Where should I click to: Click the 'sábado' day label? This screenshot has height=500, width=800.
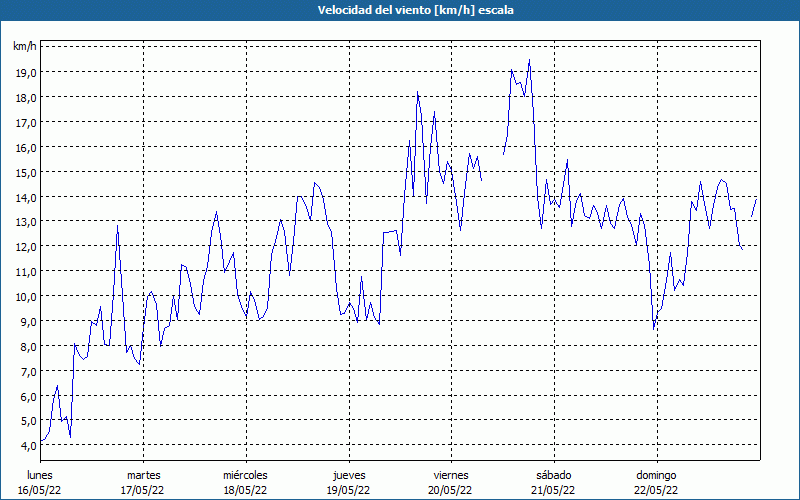(x=554, y=475)
